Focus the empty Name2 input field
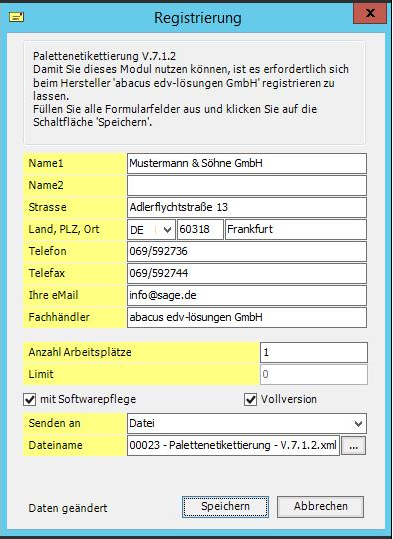393x539 pixels. (x=247, y=185)
